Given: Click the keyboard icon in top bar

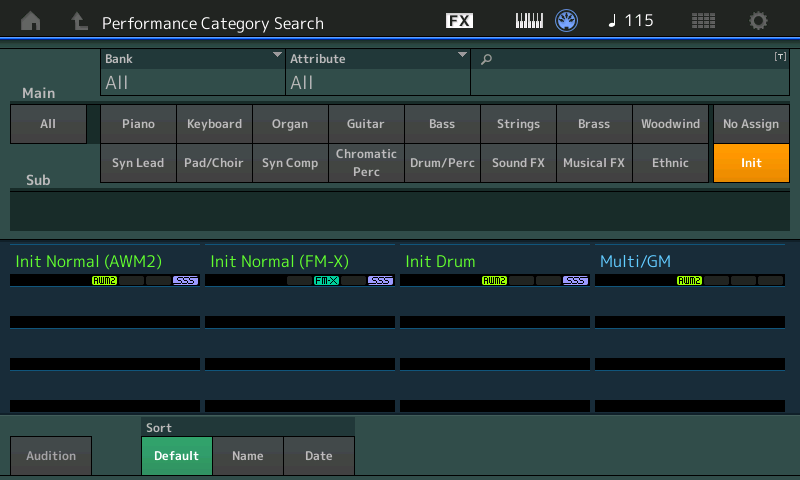Looking at the screenshot, I should point(531,21).
